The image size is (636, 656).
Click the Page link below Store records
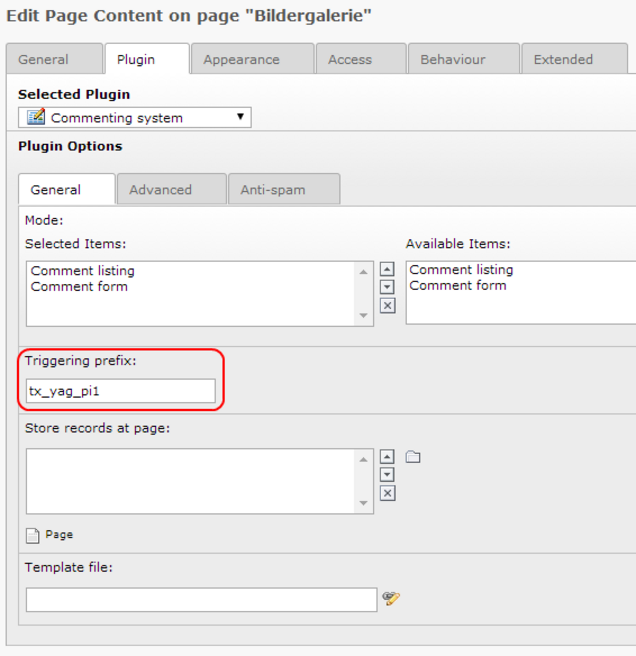click(x=58, y=535)
